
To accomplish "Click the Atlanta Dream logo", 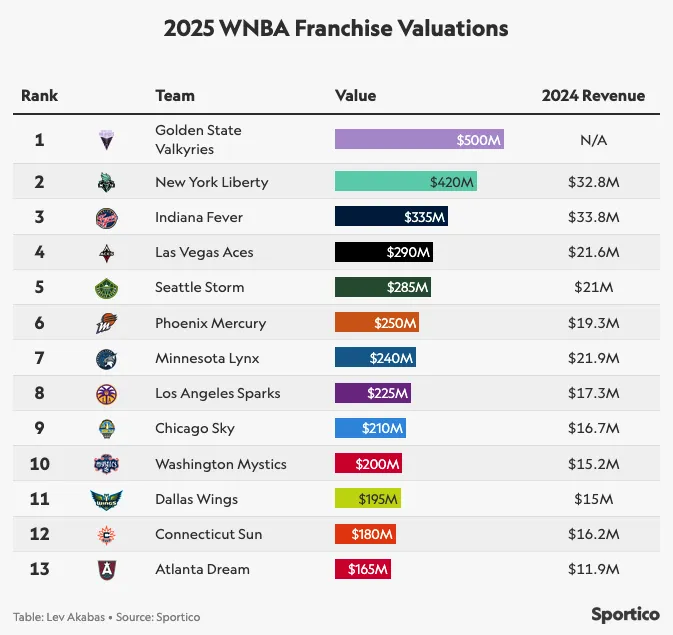I will [x=106, y=569].
